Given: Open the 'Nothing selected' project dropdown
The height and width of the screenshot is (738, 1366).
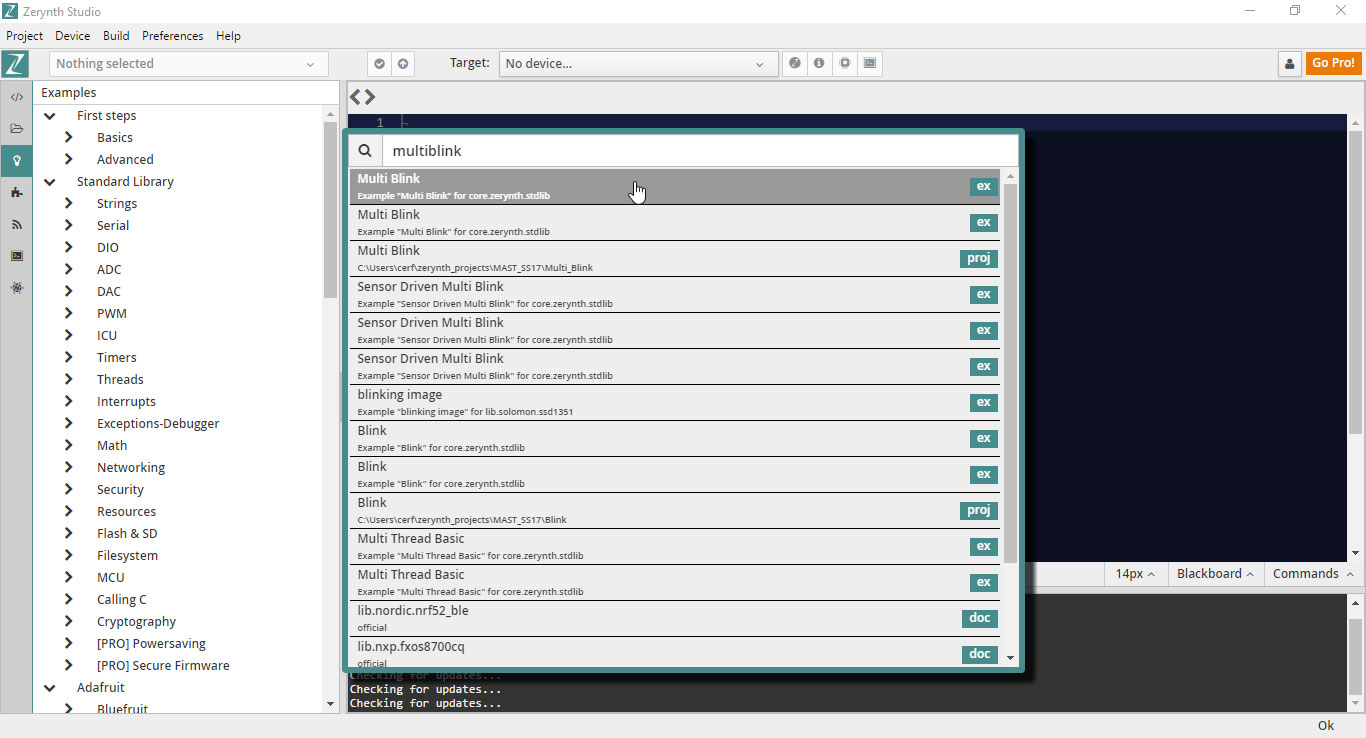Looking at the screenshot, I should [189, 64].
